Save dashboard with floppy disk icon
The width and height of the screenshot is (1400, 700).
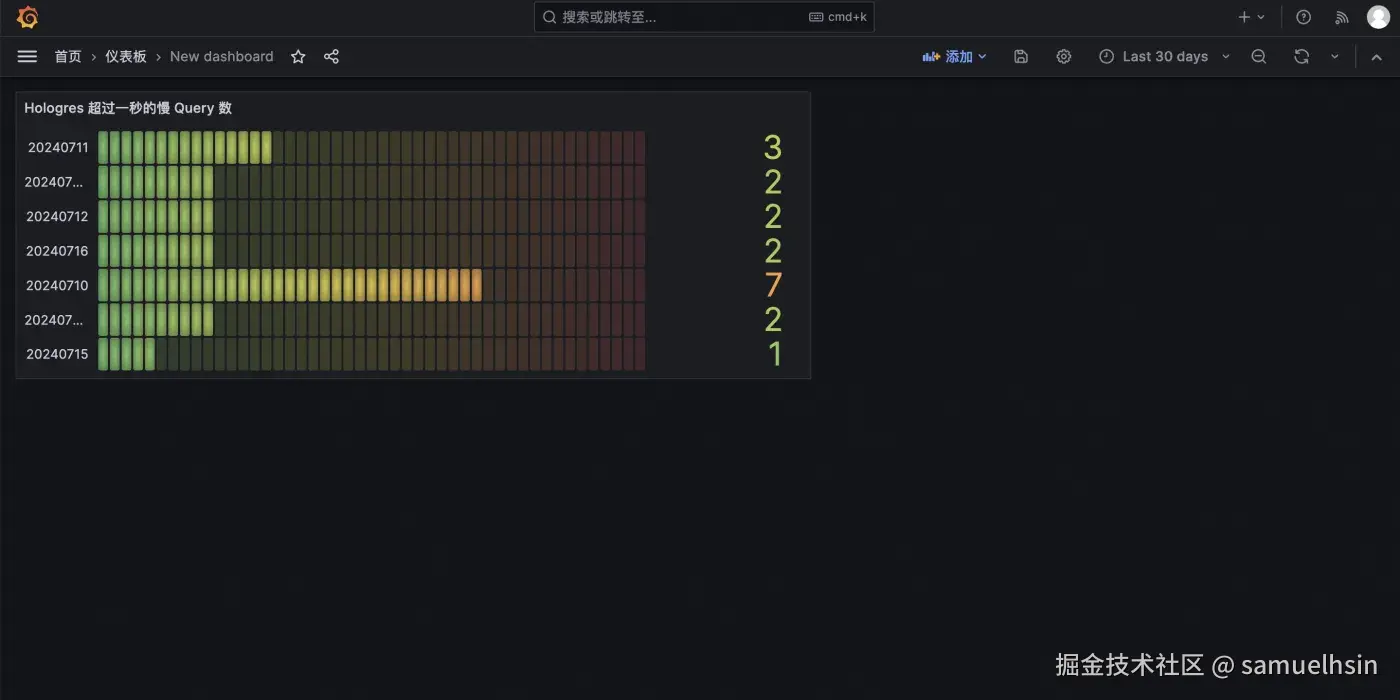coord(1021,57)
